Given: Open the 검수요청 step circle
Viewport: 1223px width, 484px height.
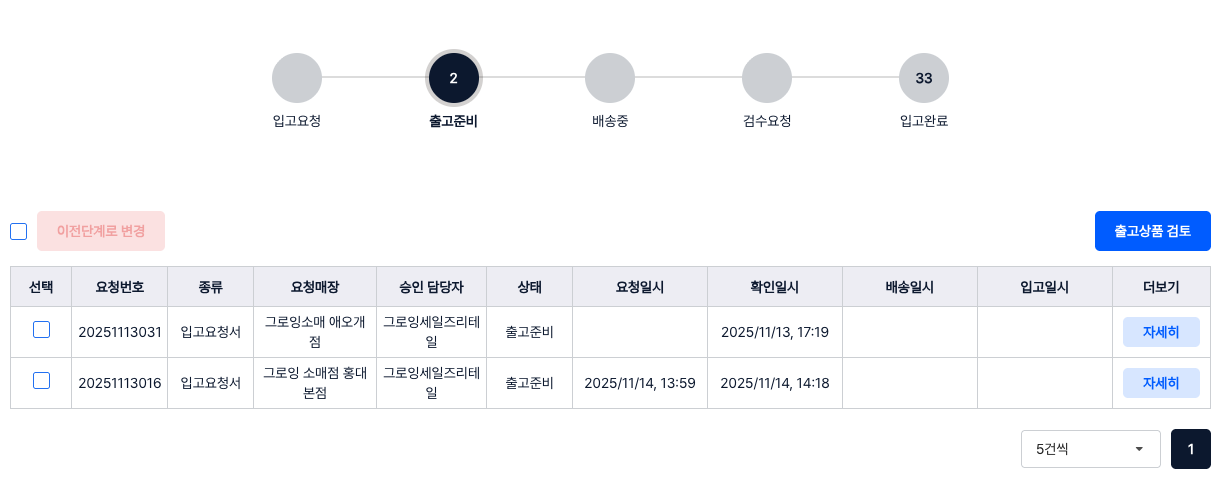Looking at the screenshot, I should pyautogui.click(x=767, y=78).
